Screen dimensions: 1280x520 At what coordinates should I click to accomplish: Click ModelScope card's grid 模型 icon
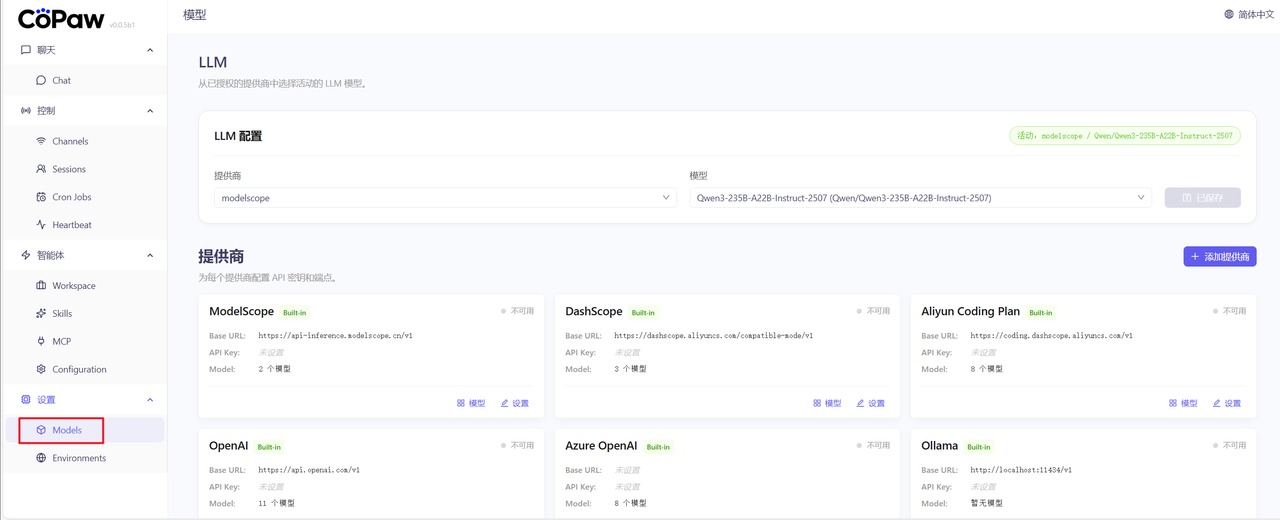pyautogui.click(x=461, y=403)
